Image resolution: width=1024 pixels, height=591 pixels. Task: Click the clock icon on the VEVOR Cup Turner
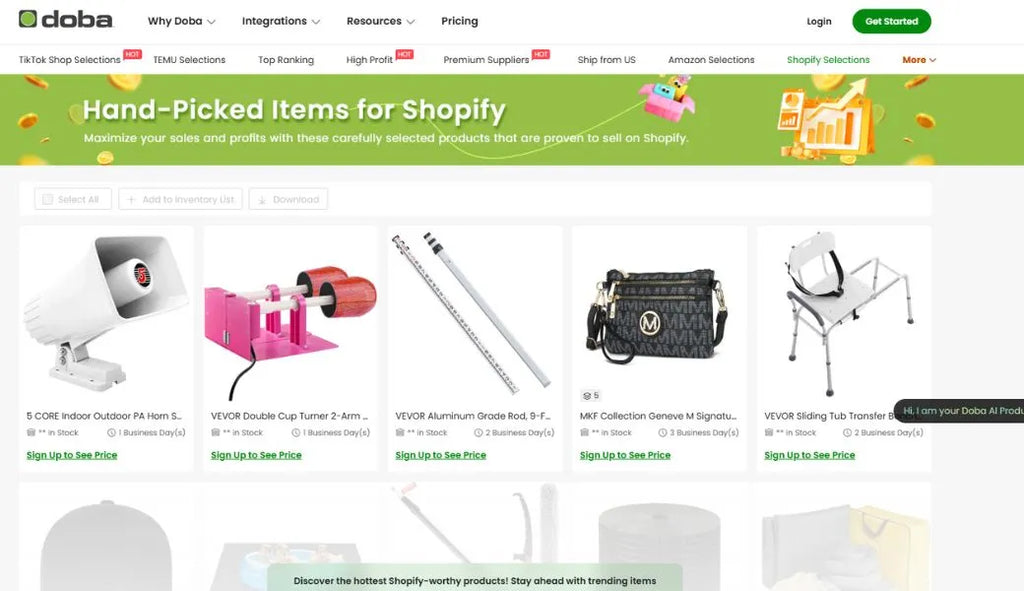[296, 432]
